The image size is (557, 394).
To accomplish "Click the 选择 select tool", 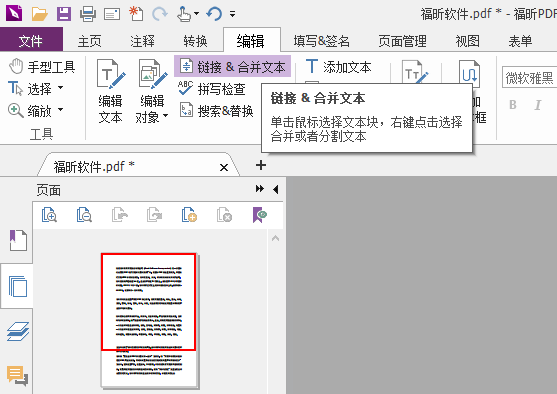I will pyautogui.click(x=30, y=89).
